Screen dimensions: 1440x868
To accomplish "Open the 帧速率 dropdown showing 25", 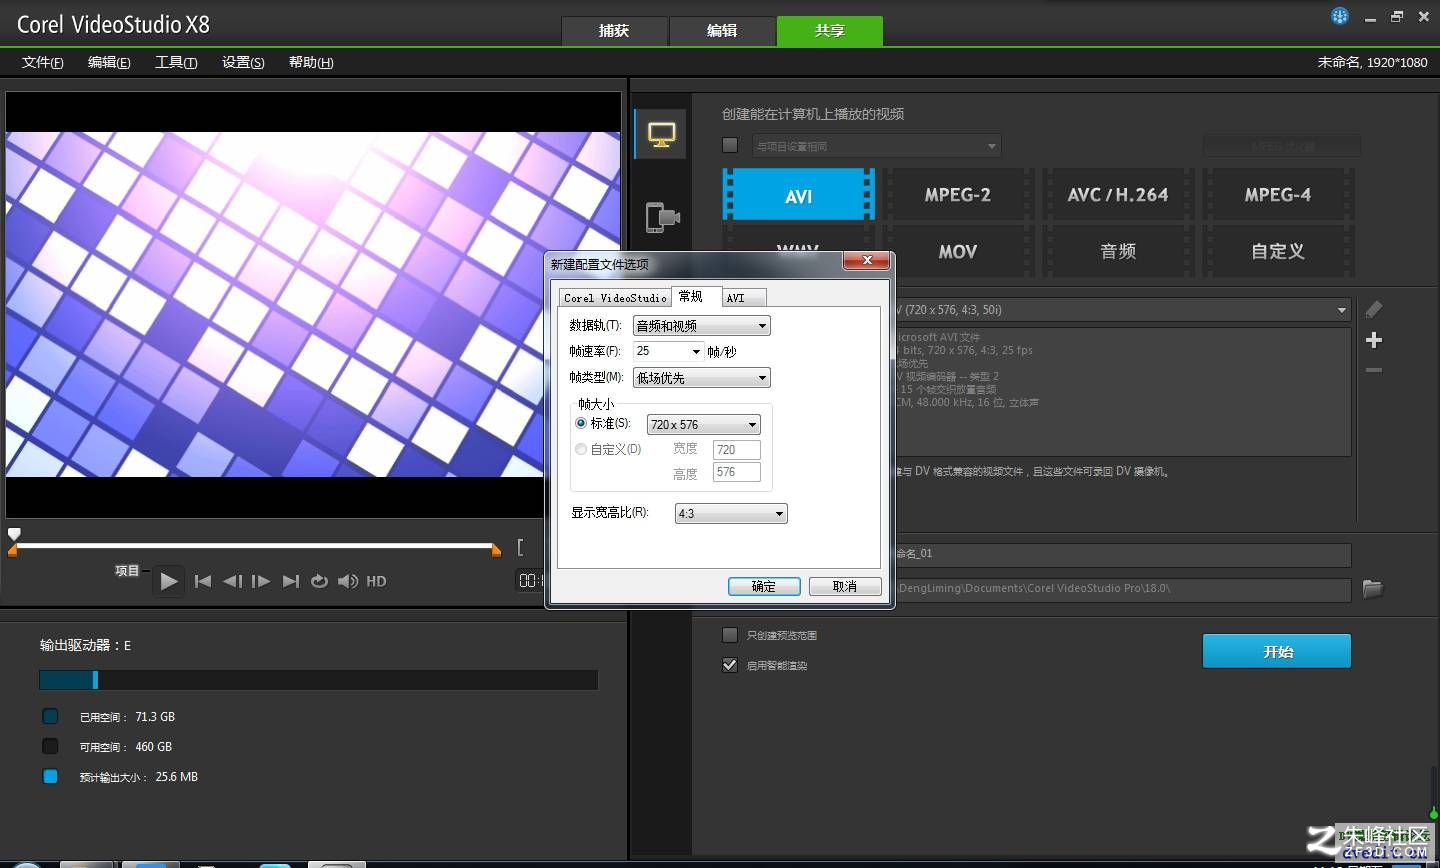I will tap(669, 351).
